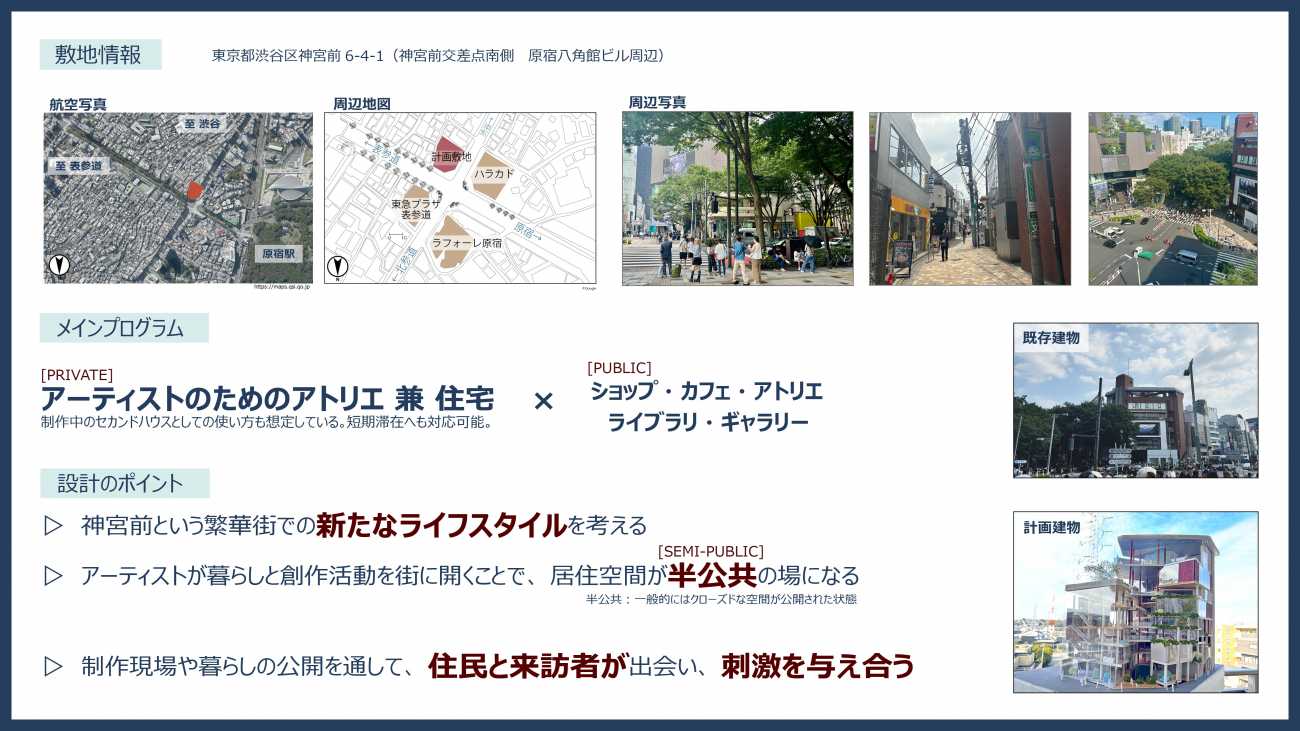Click the triangle bullet before アーティストが暮らし
Screen dimensions: 1300x731
tap(54, 576)
